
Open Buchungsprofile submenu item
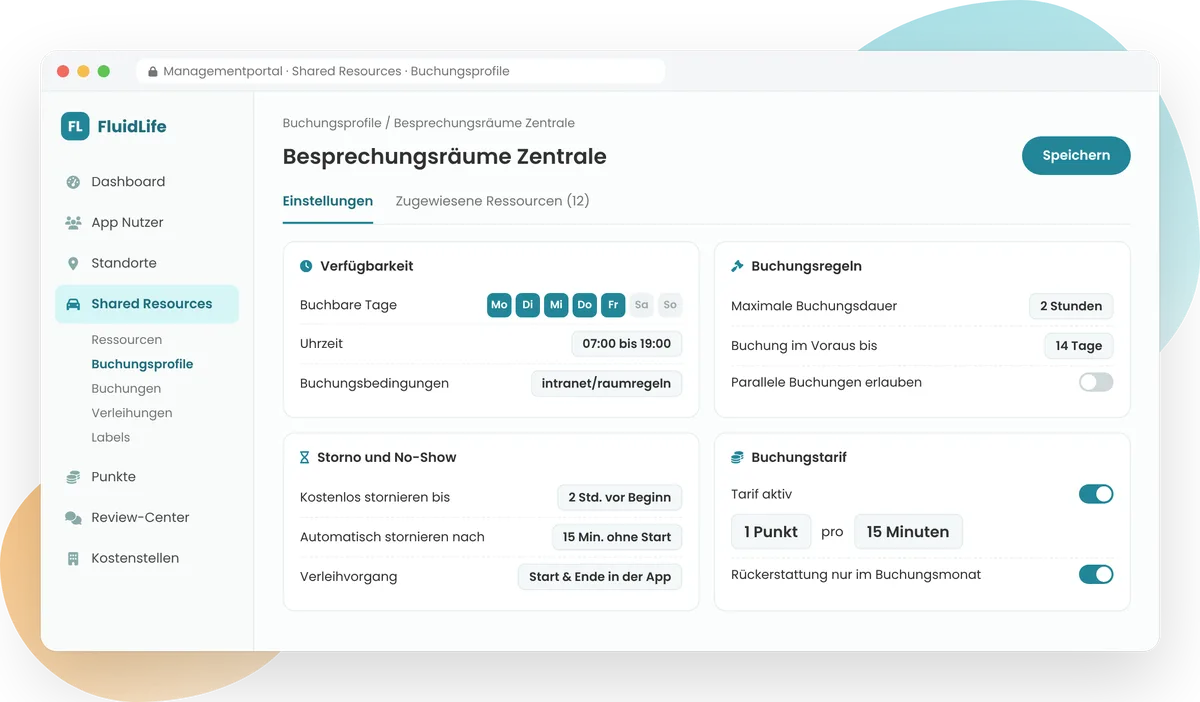pos(142,364)
